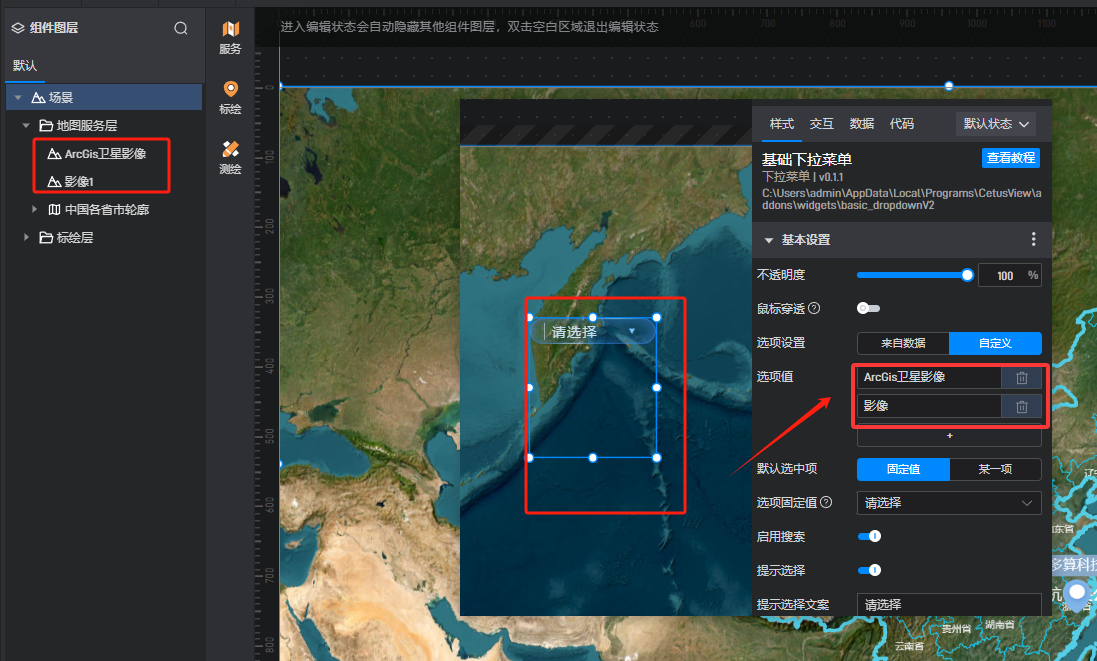This screenshot has height=661, width=1097.
Task: Choose 自定义 for 选项设置
Action: pyautogui.click(x=996, y=343)
